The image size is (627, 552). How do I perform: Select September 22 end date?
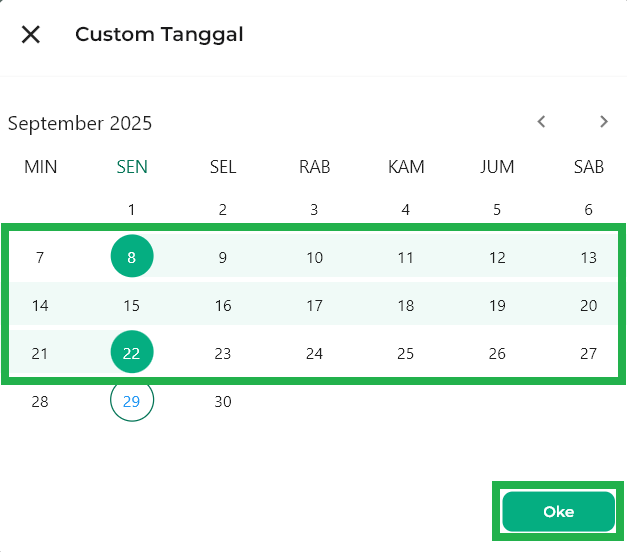(132, 353)
